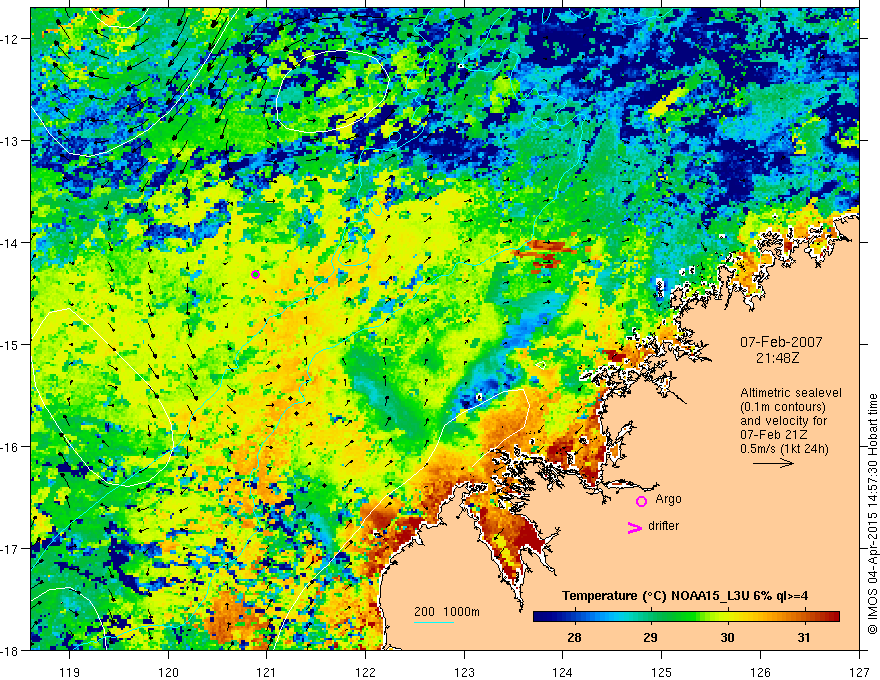Click the color bar value '31'
Screen dimensions: 880x680
[x=804, y=638]
